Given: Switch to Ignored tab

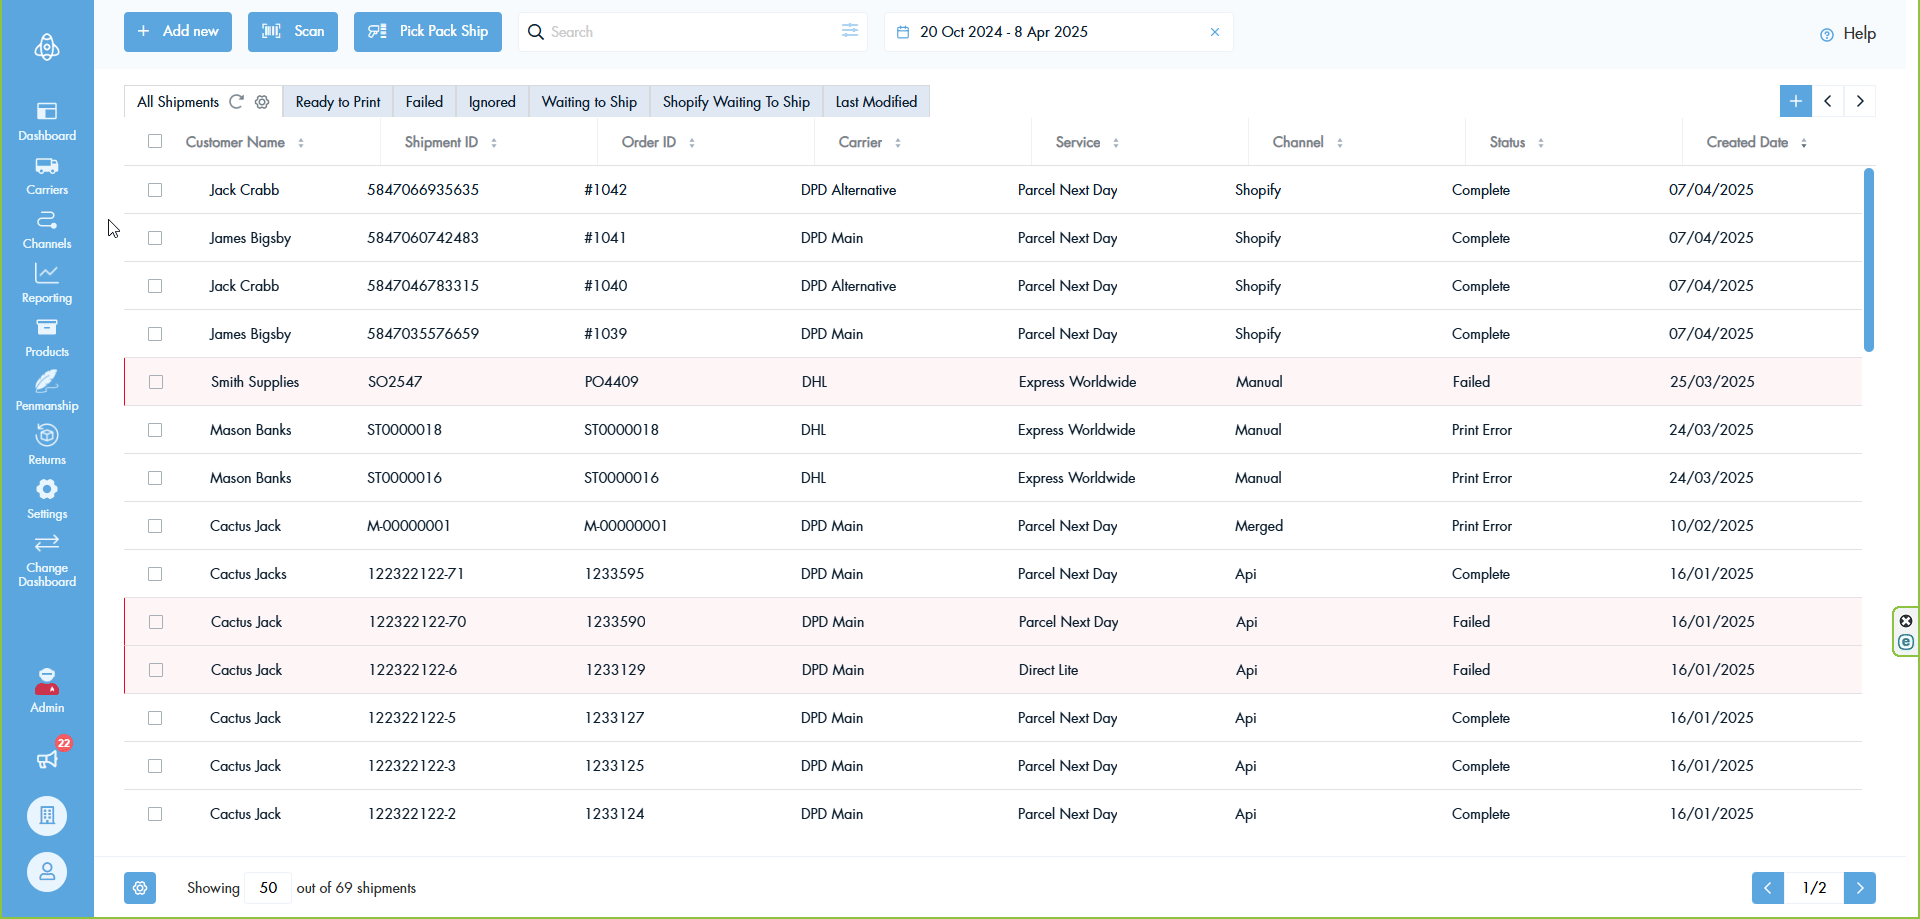Looking at the screenshot, I should (x=492, y=102).
